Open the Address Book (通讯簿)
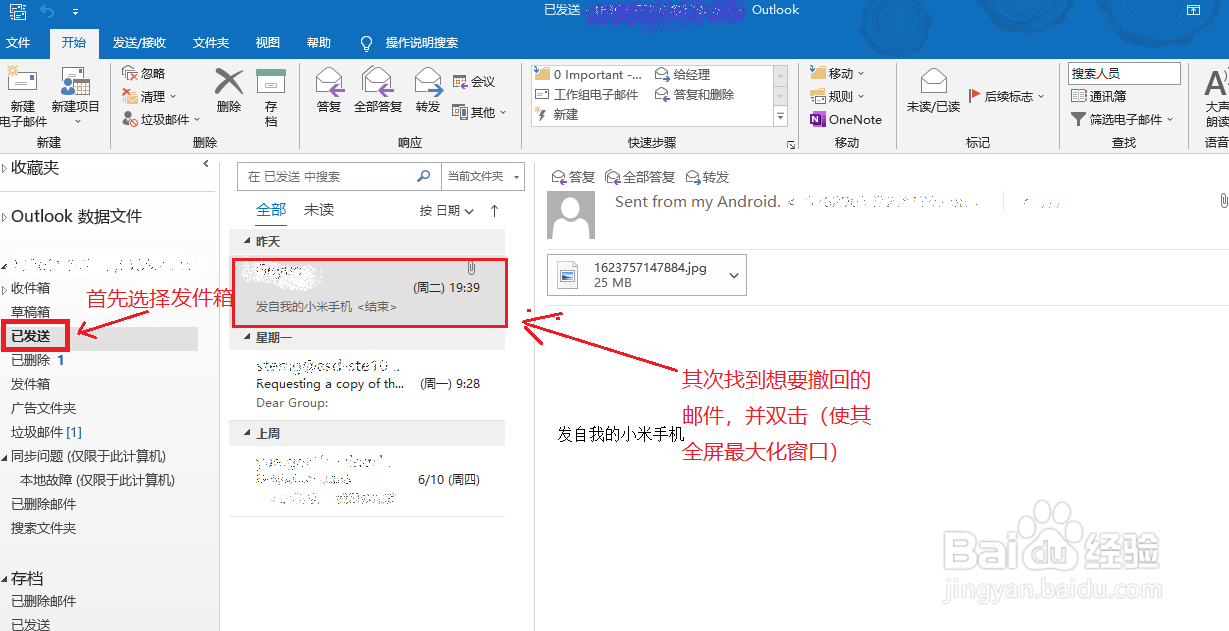1229x631 pixels. (1099, 97)
